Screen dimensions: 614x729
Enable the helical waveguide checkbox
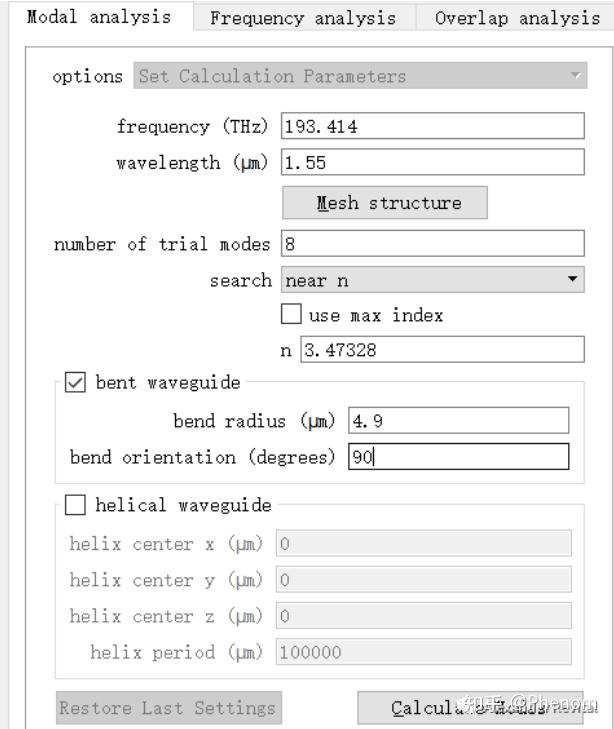[x=75, y=505]
